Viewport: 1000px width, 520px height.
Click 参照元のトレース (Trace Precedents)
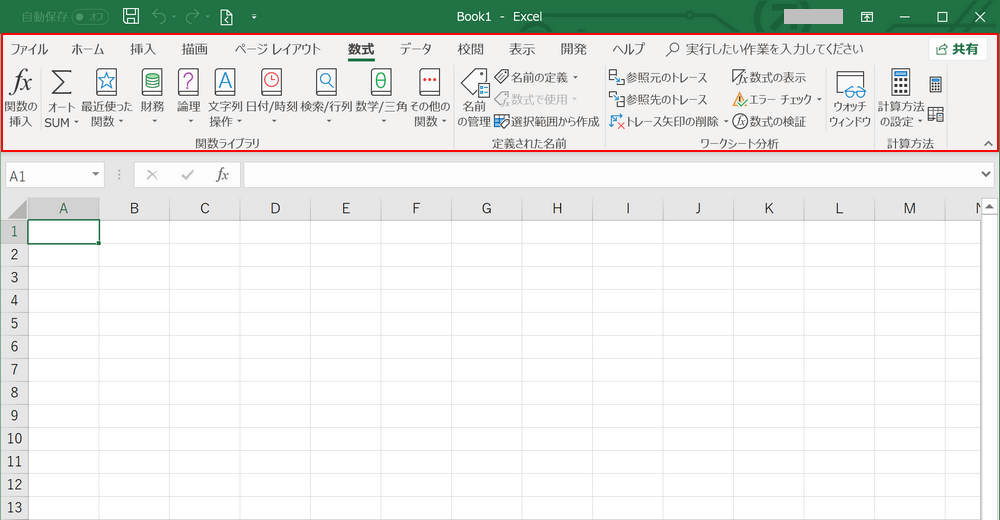pos(658,77)
